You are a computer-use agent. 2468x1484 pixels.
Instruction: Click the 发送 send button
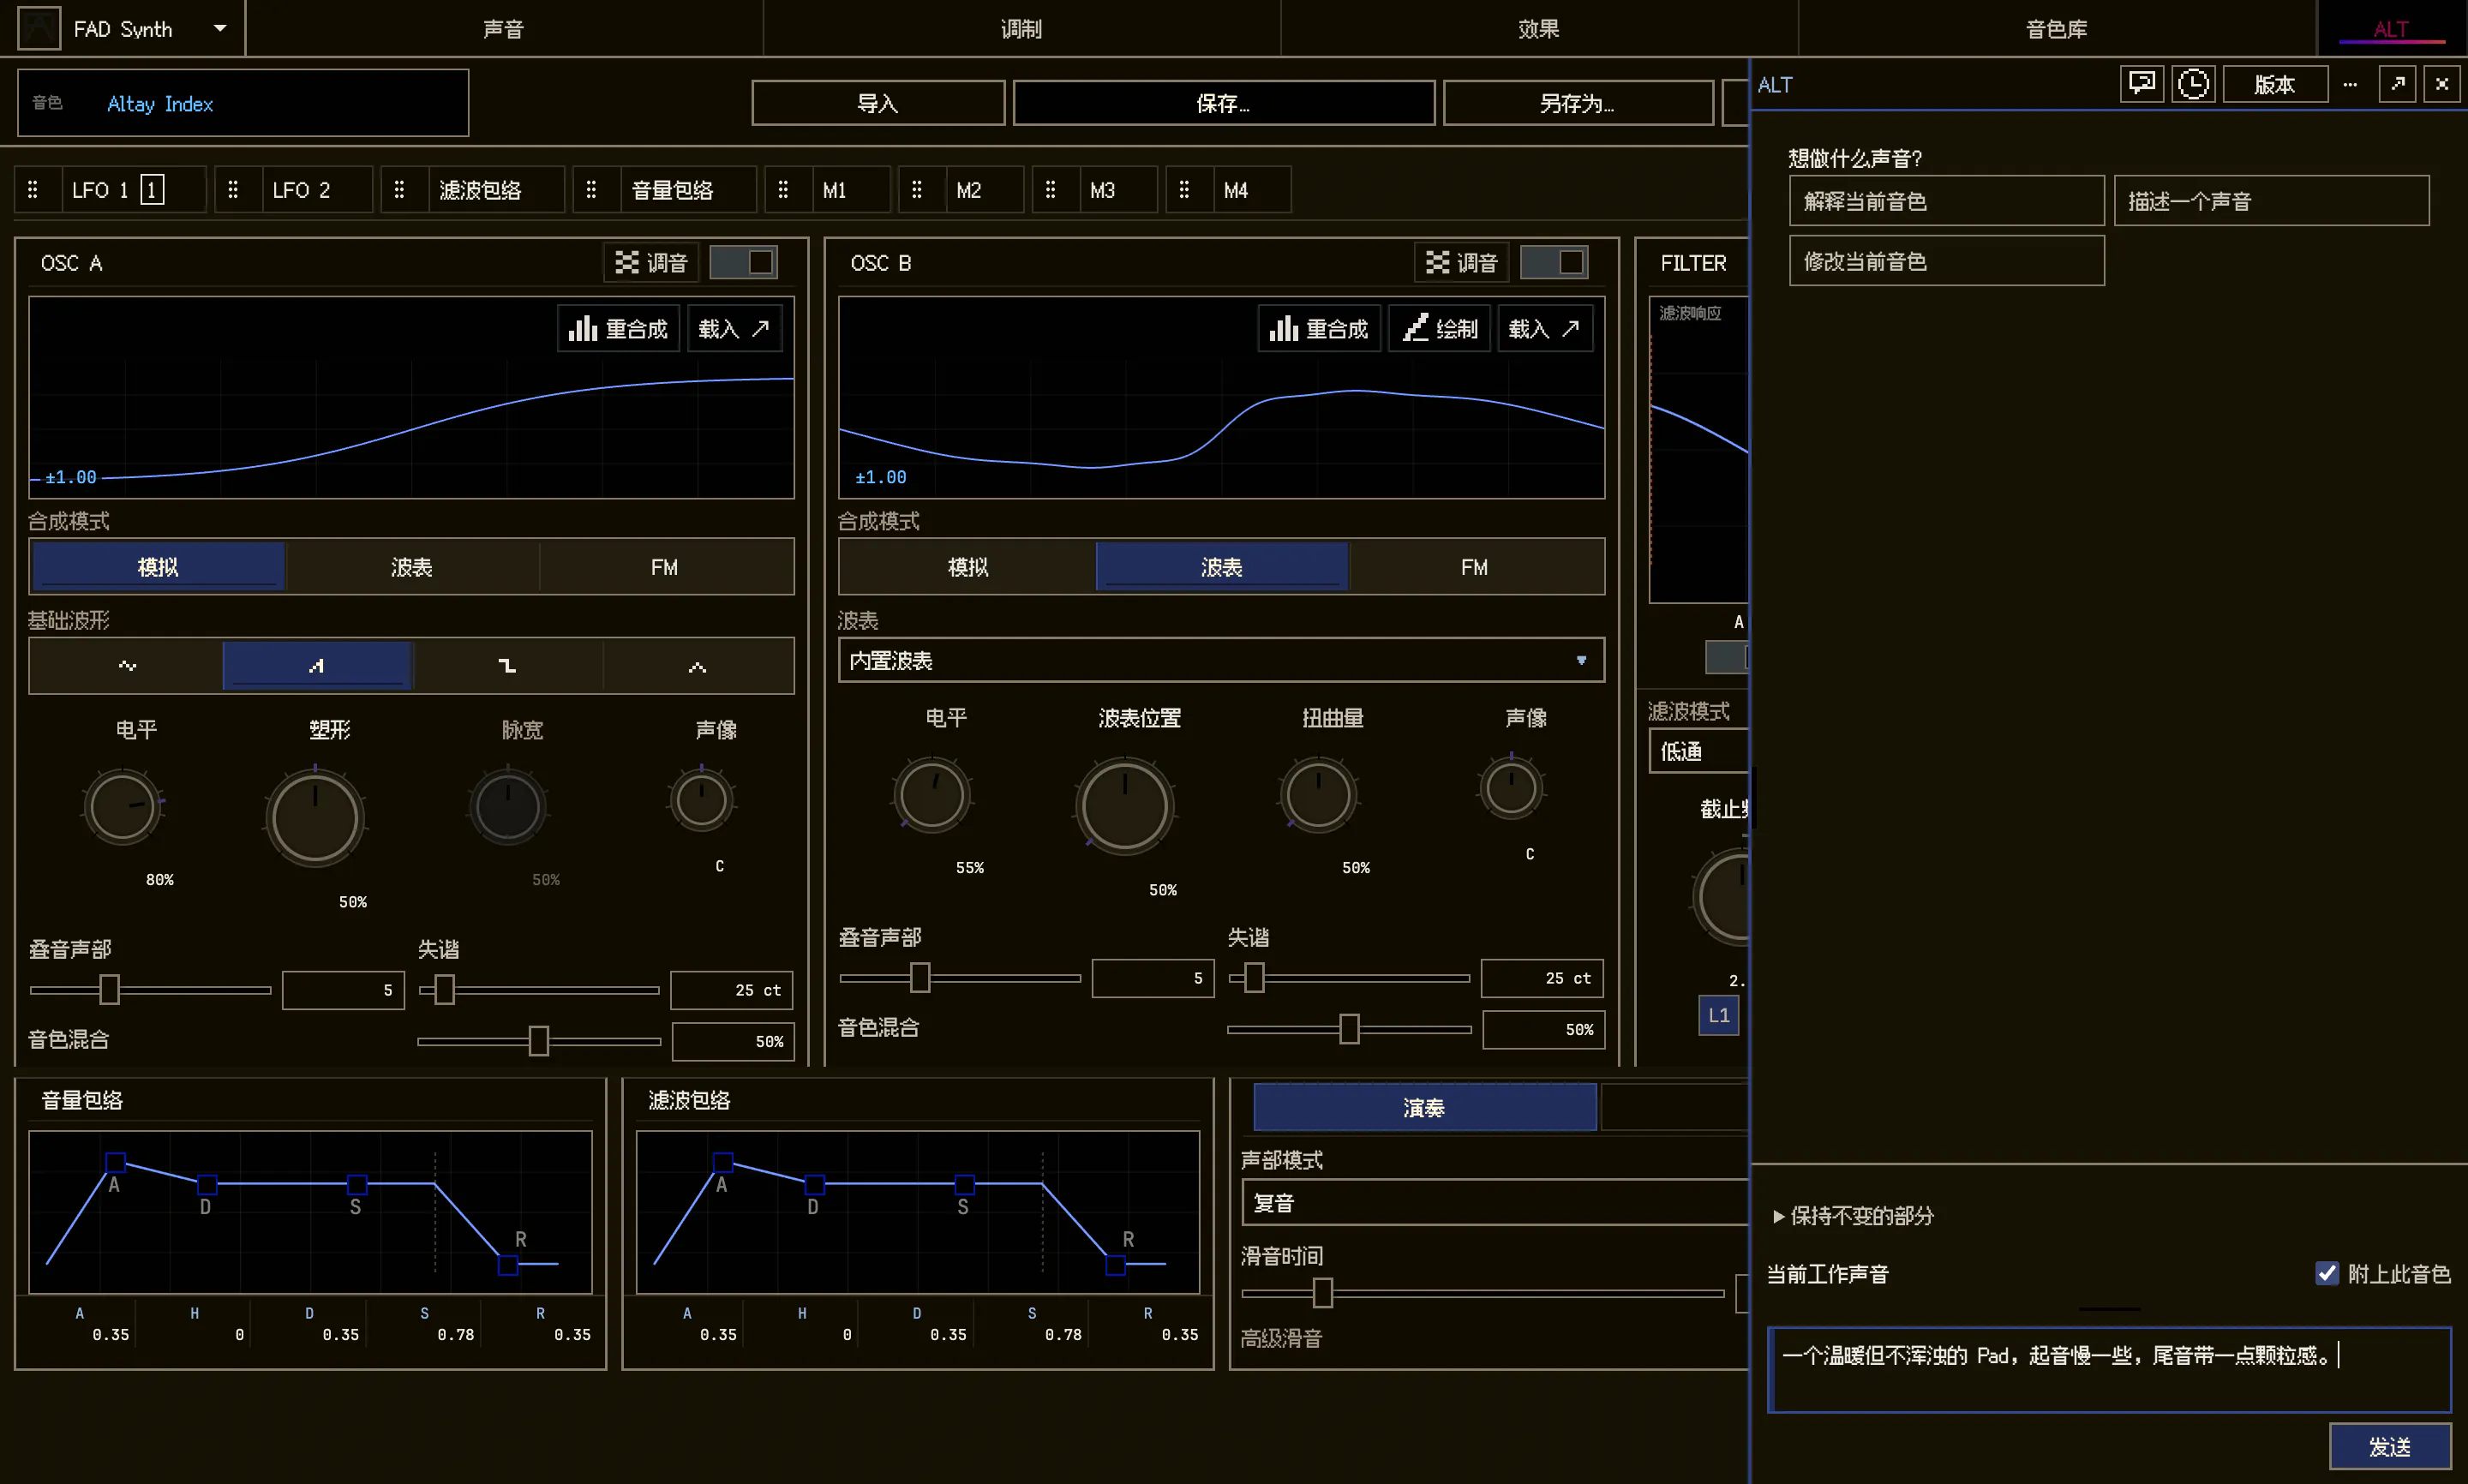pos(2389,1446)
